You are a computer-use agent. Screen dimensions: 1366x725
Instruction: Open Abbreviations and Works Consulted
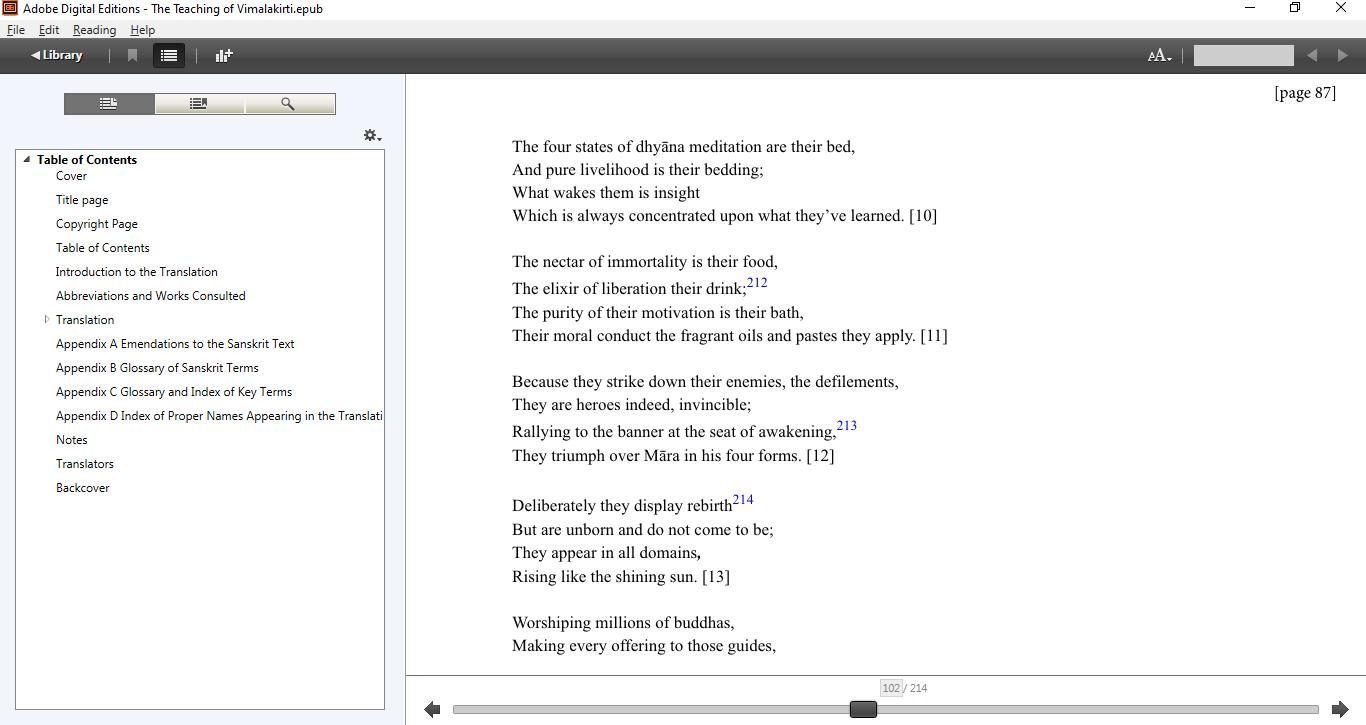click(150, 296)
